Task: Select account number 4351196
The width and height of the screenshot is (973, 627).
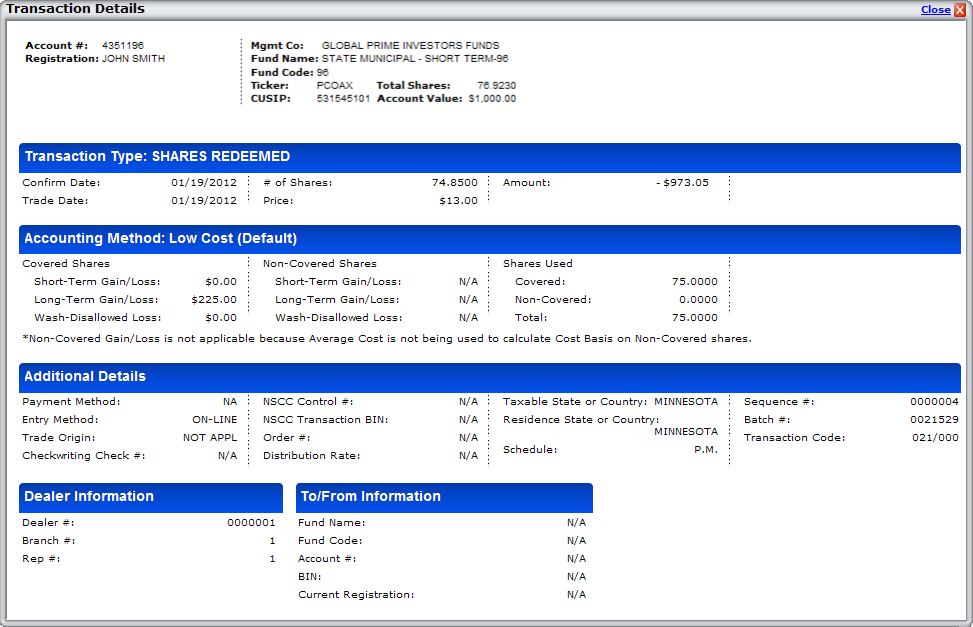Action: click(x=123, y=45)
